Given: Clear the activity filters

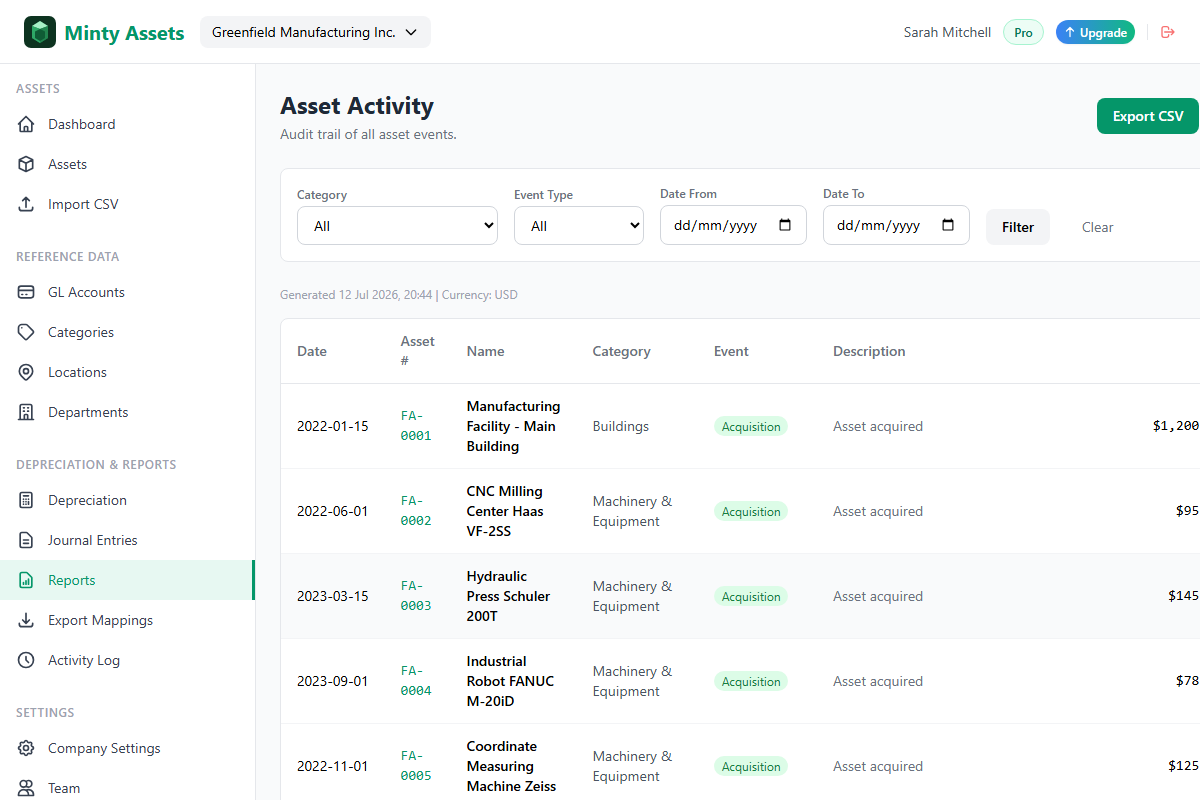Looking at the screenshot, I should click(x=1097, y=227).
